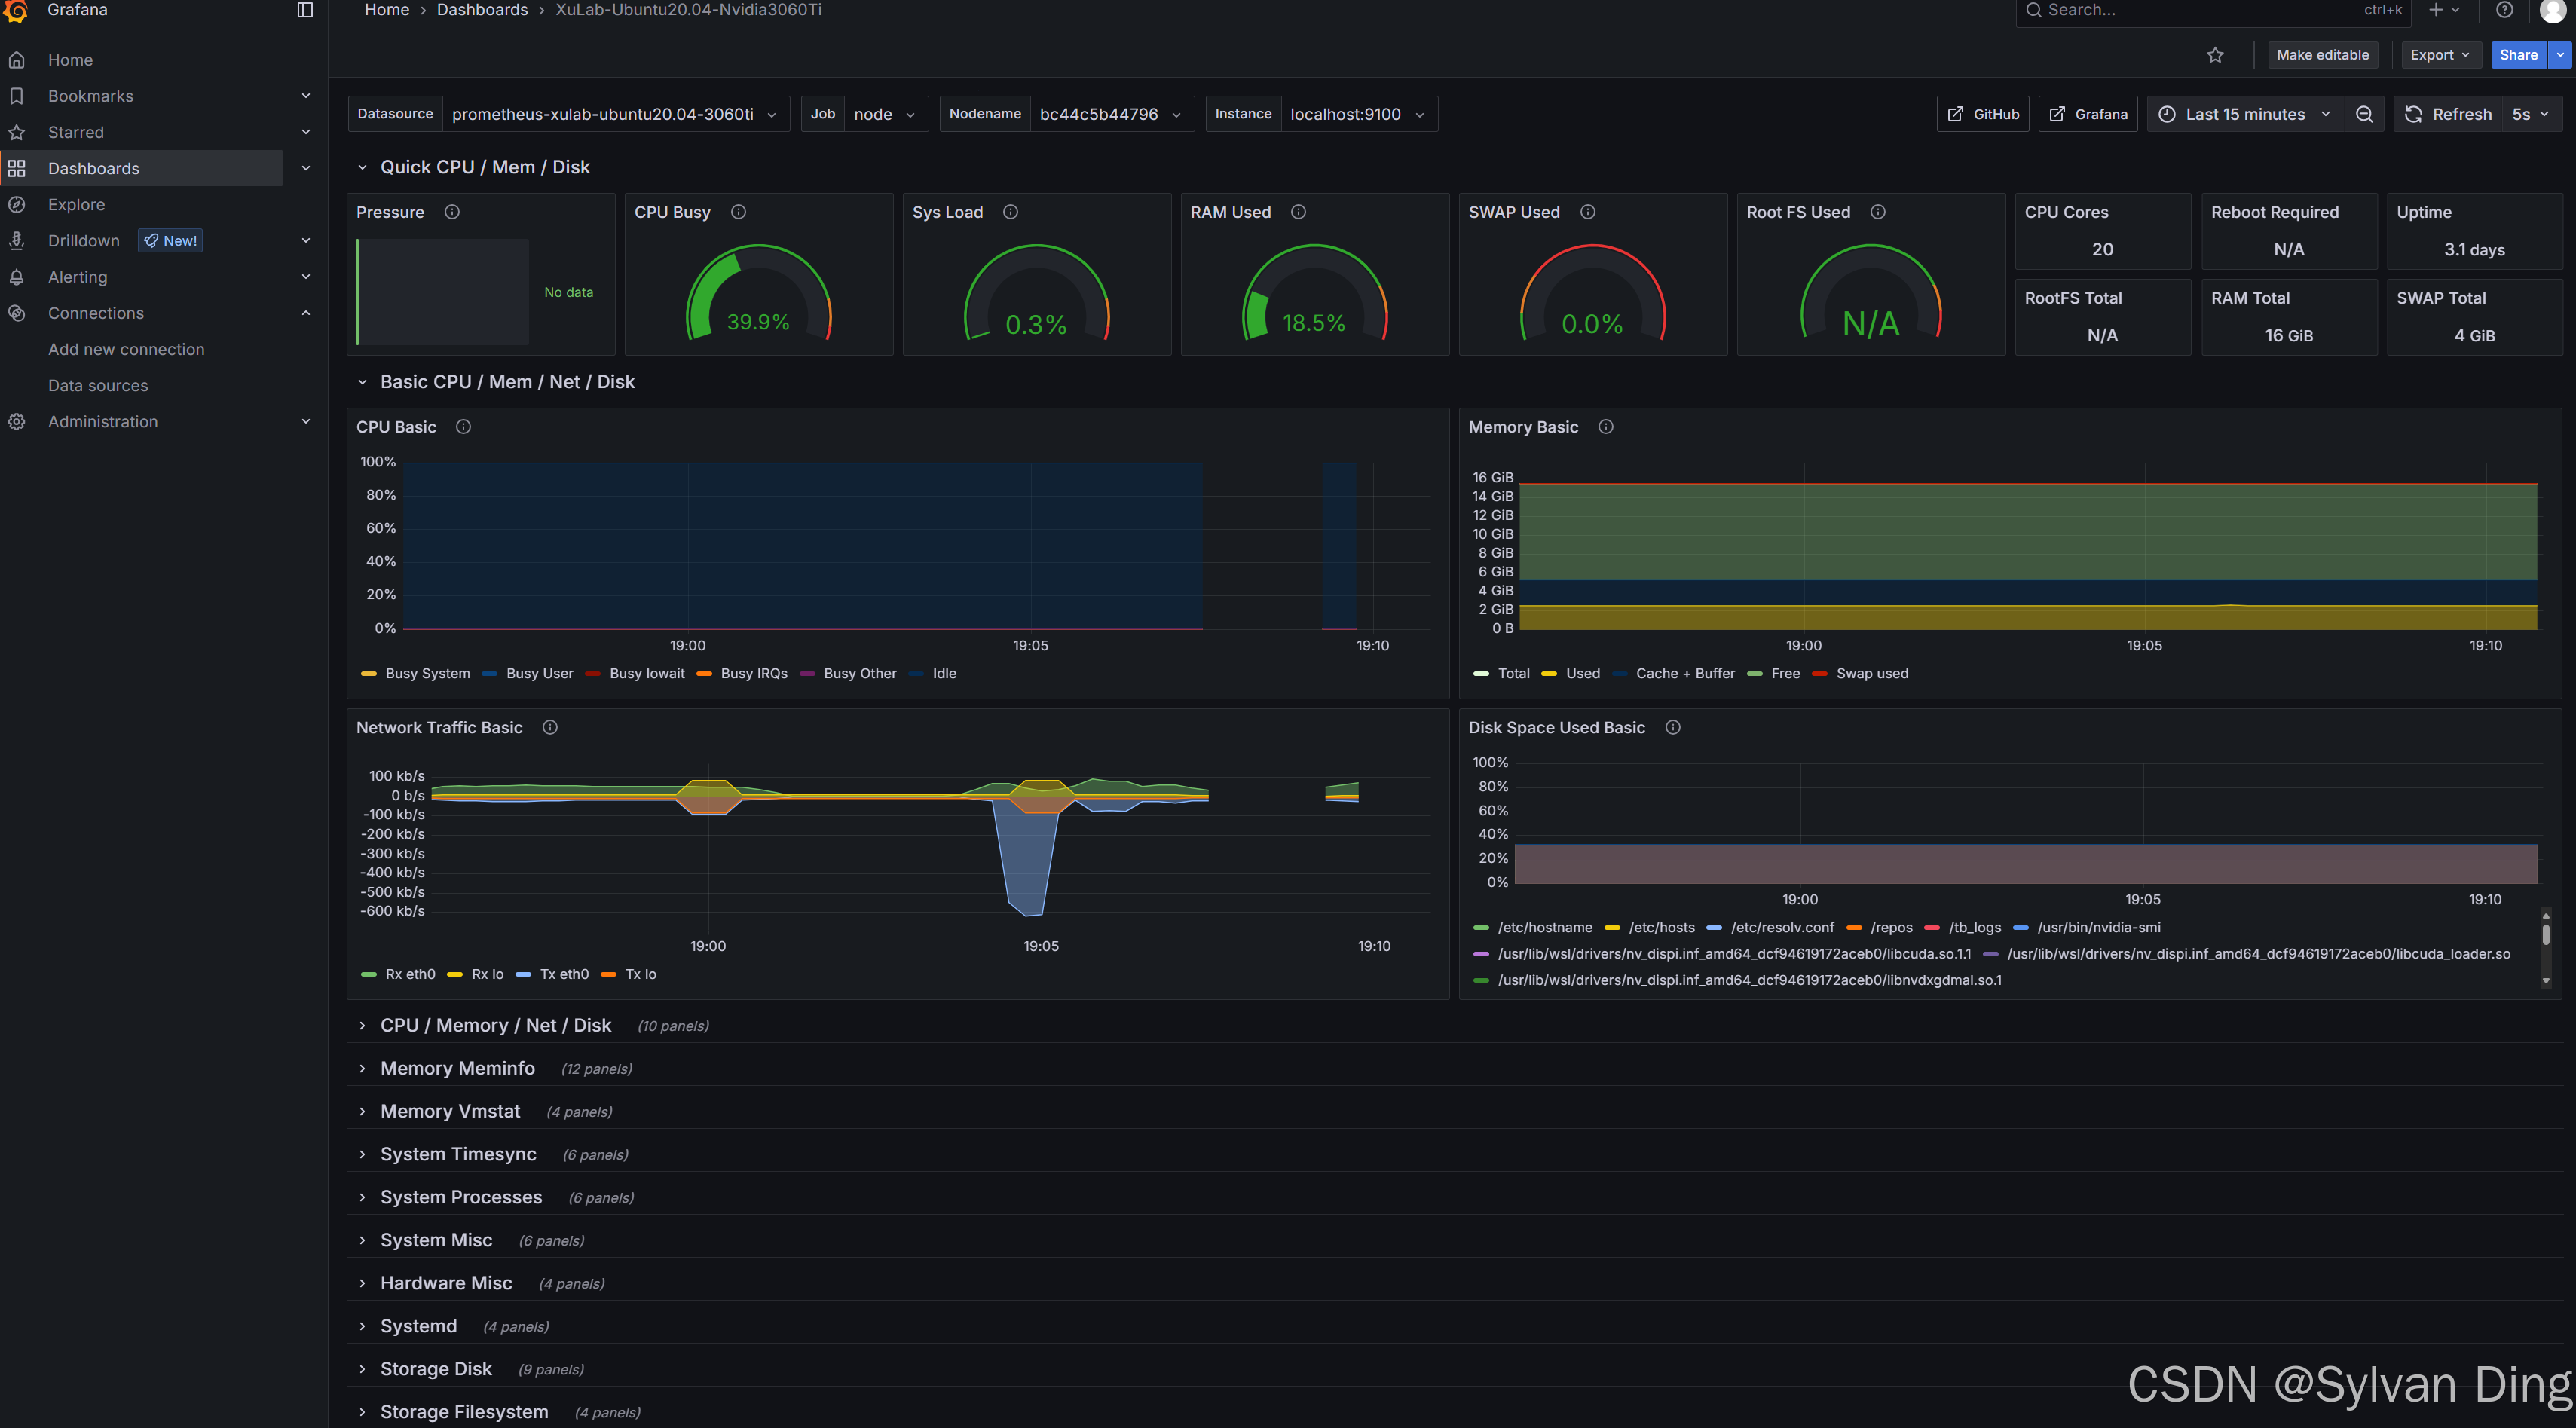Image resolution: width=2576 pixels, height=1428 pixels.
Task: Show info icon for Memory Basic
Action: [x=1606, y=427]
